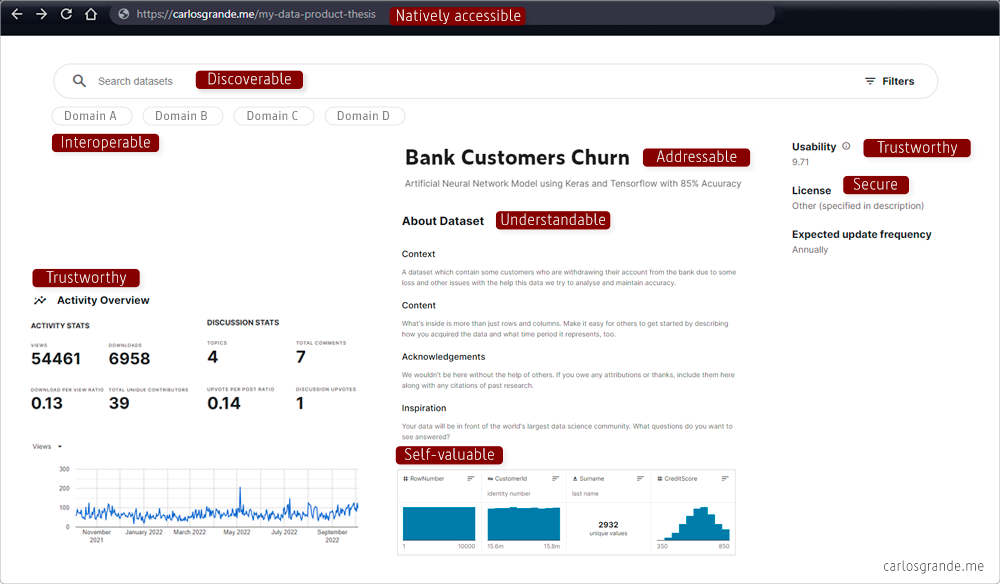Click the browser URL address bar

tap(250, 14)
